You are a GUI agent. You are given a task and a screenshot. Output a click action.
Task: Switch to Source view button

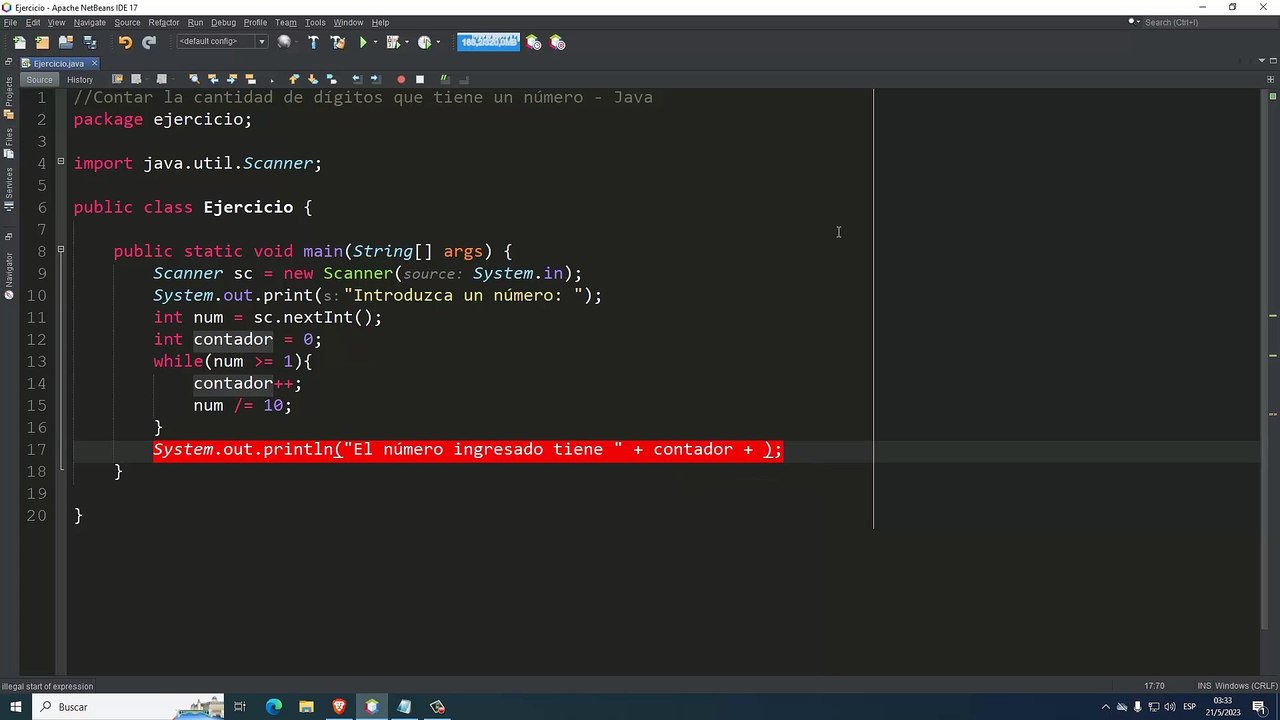(39, 79)
